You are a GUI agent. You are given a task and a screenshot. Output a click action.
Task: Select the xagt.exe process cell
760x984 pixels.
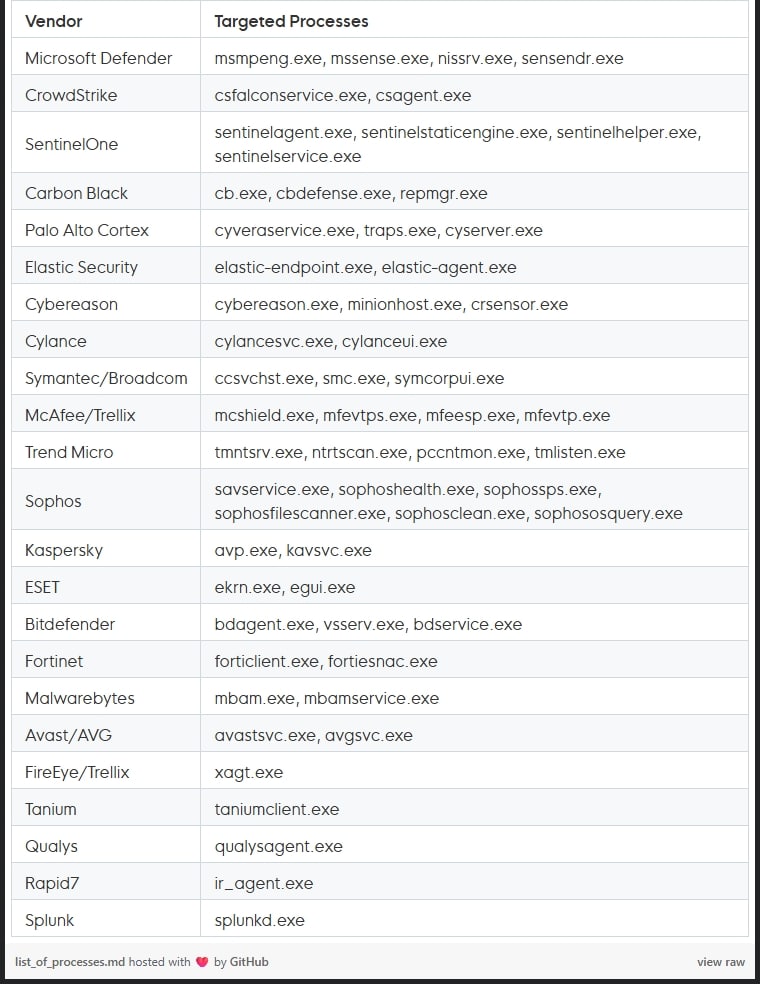[x=248, y=772]
